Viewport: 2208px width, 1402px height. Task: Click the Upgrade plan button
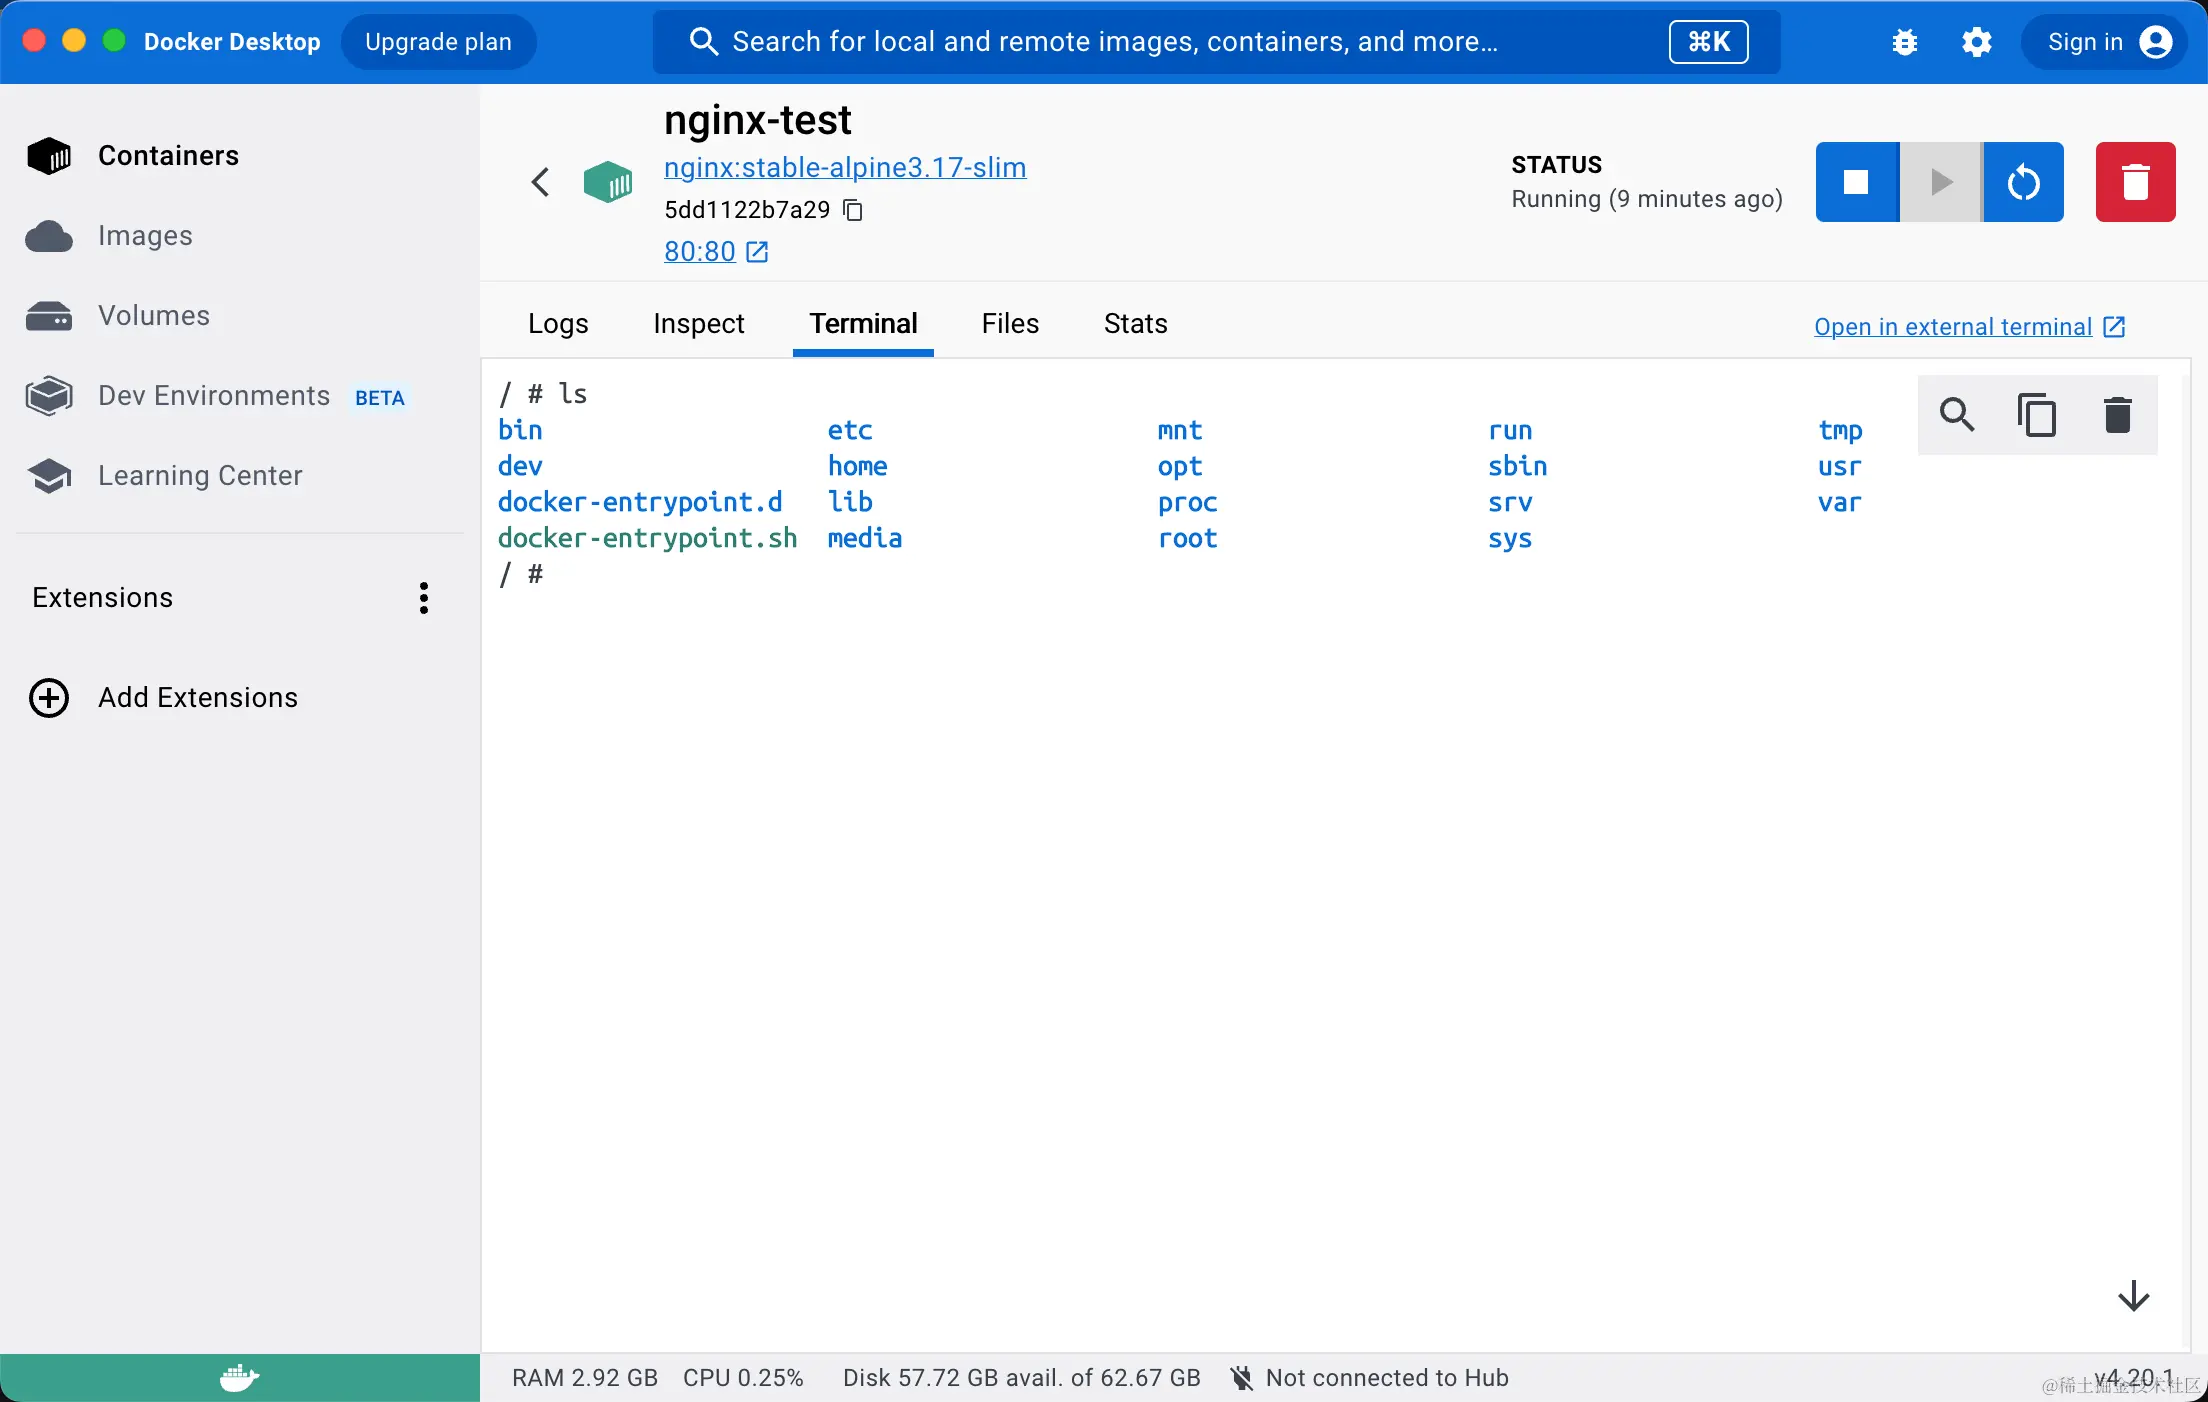tap(438, 42)
